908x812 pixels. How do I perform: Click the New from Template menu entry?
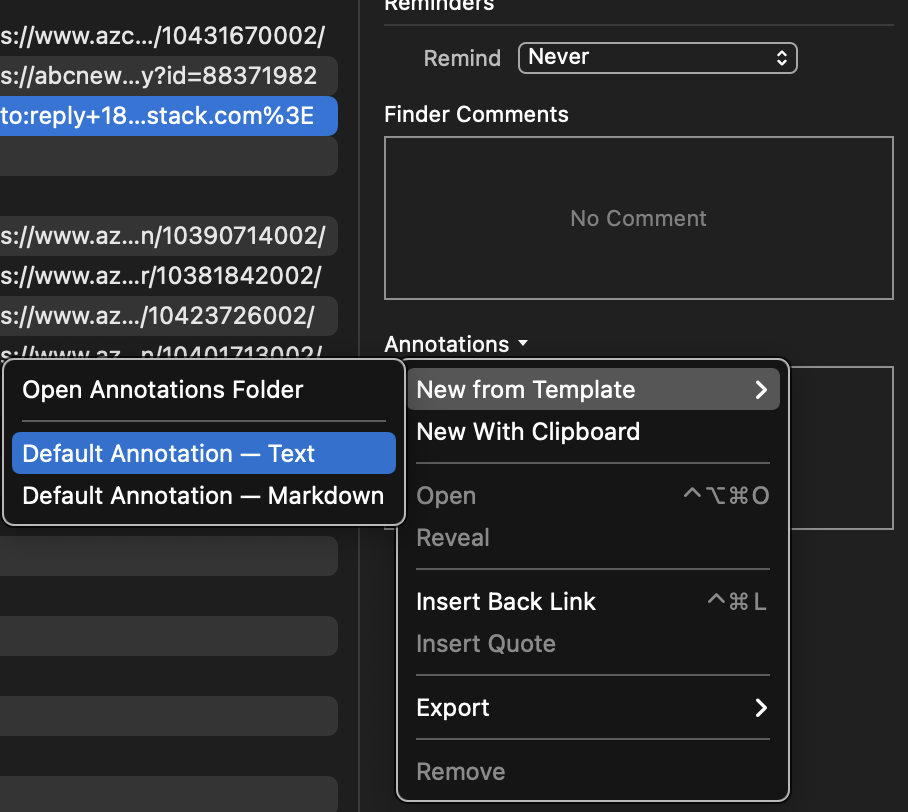coord(525,390)
